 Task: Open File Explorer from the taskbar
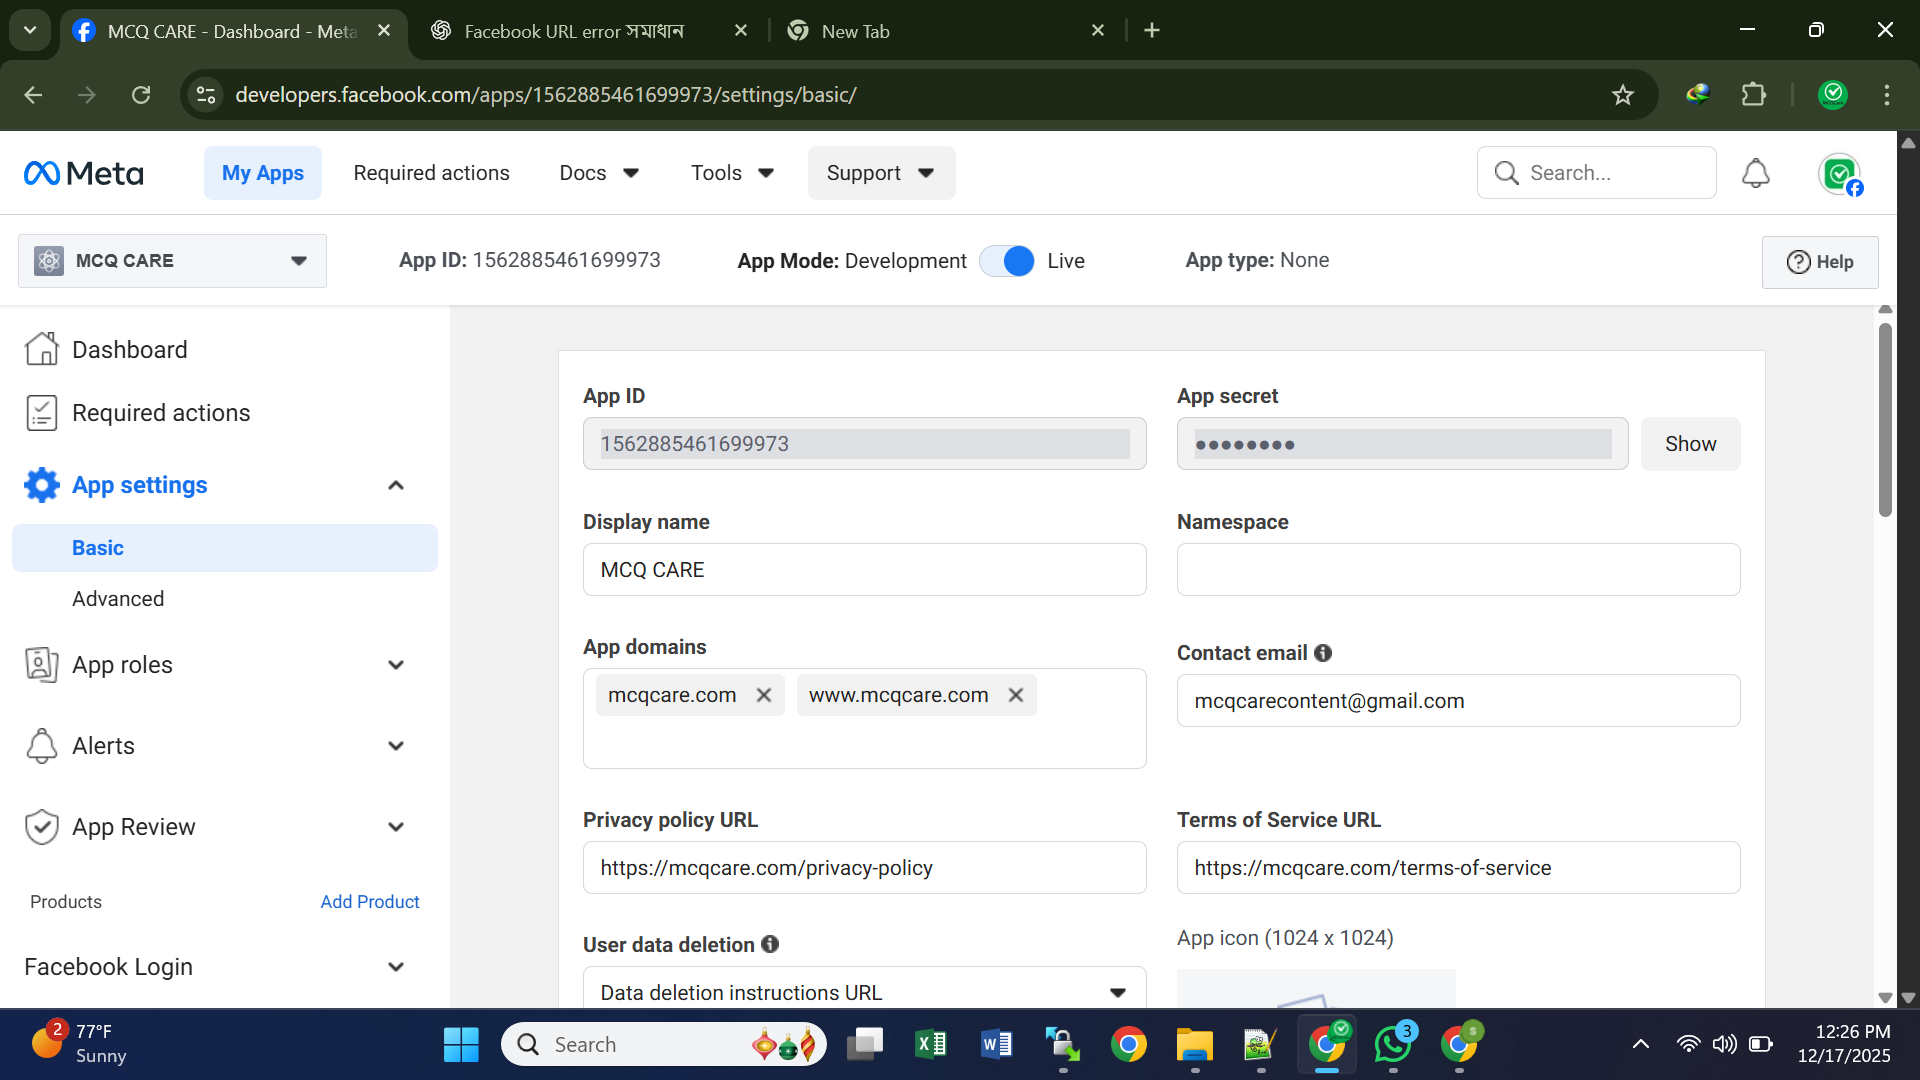(1195, 1045)
